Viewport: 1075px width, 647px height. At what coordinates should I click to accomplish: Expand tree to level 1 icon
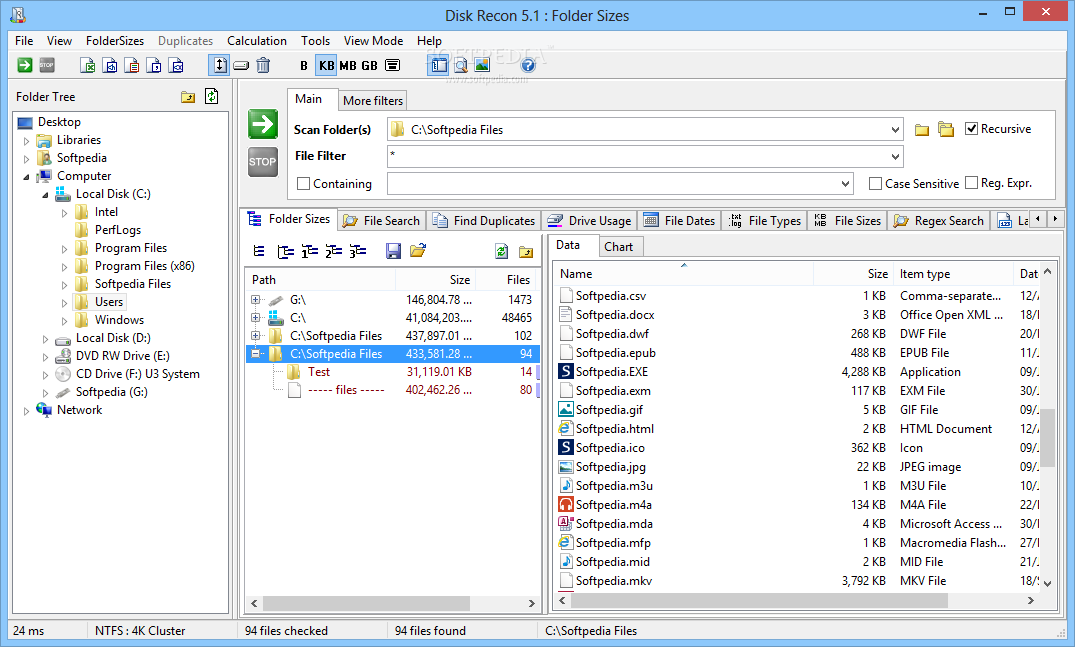tap(310, 251)
